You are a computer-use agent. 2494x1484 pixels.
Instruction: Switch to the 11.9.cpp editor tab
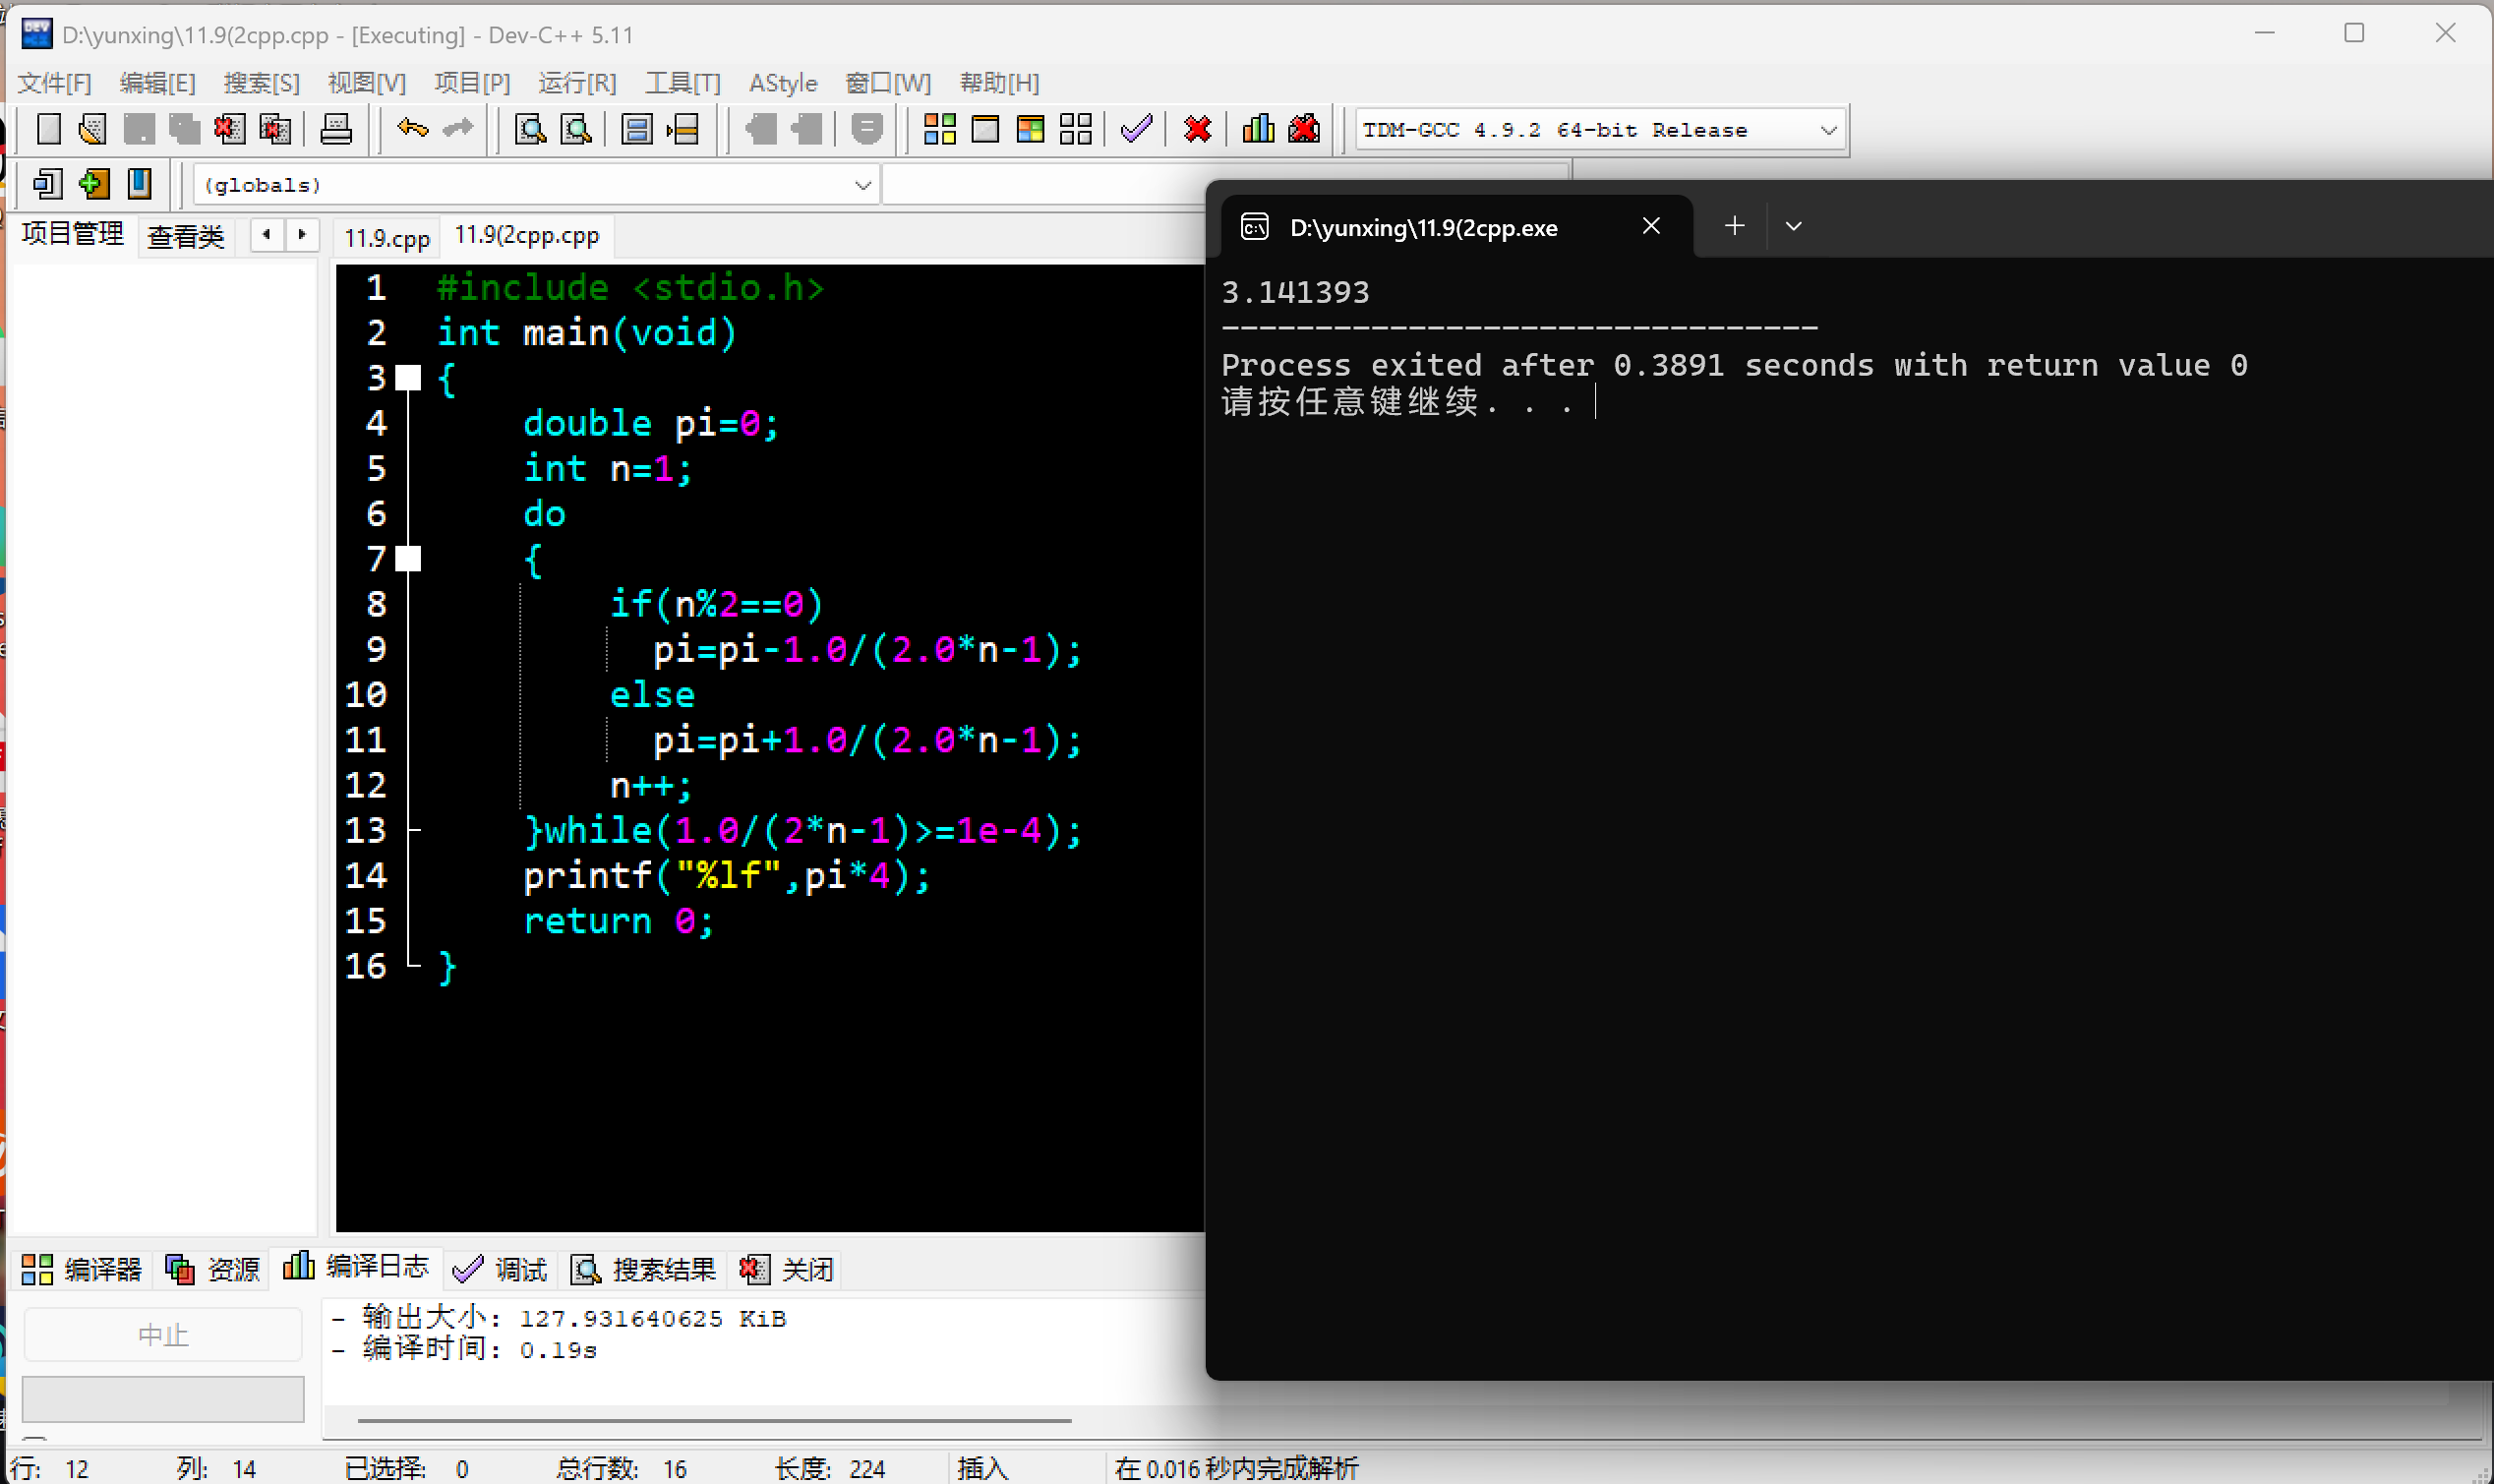click(x=387, y=238)
